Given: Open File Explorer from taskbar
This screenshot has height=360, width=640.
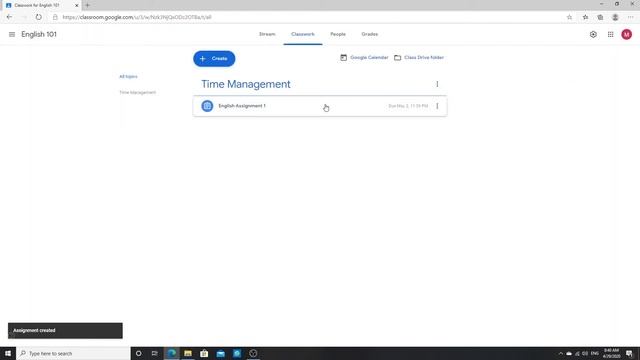Looking at the screenshot, I should pyautogui.click(x=188, y=353).
